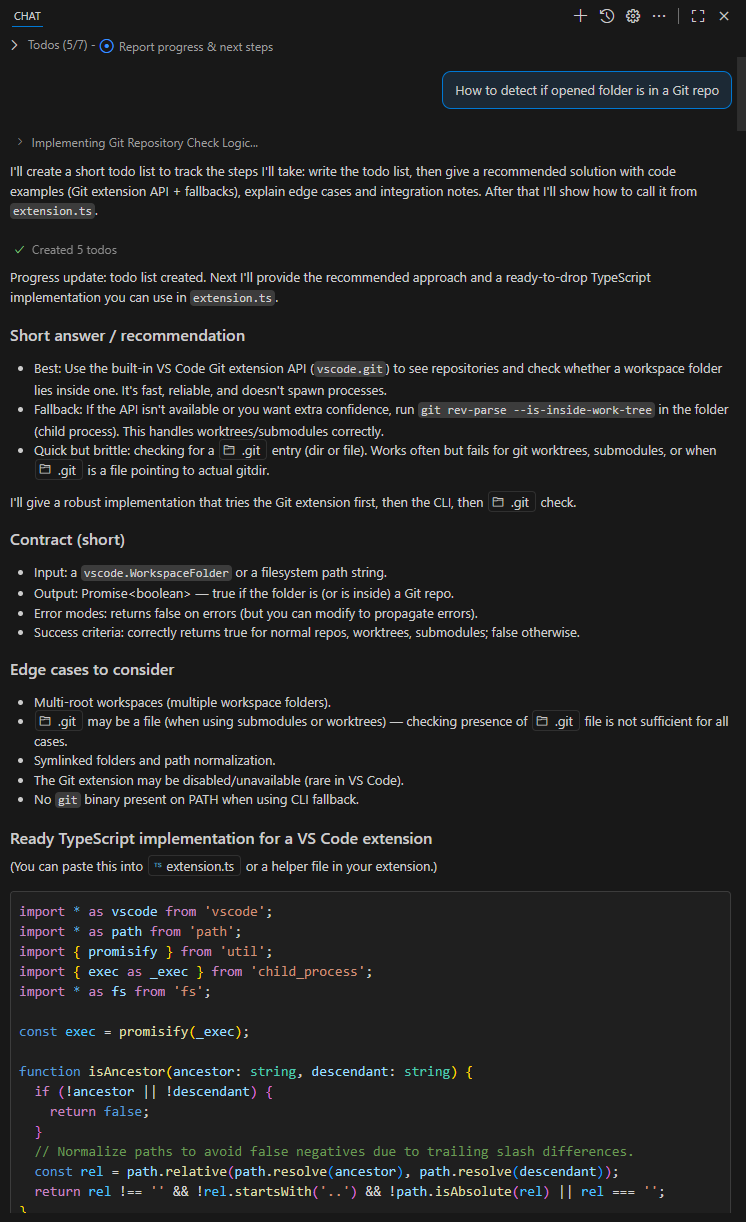Close the chat panel
Screen dimensions: 746x1222
[x=724, y=16]
